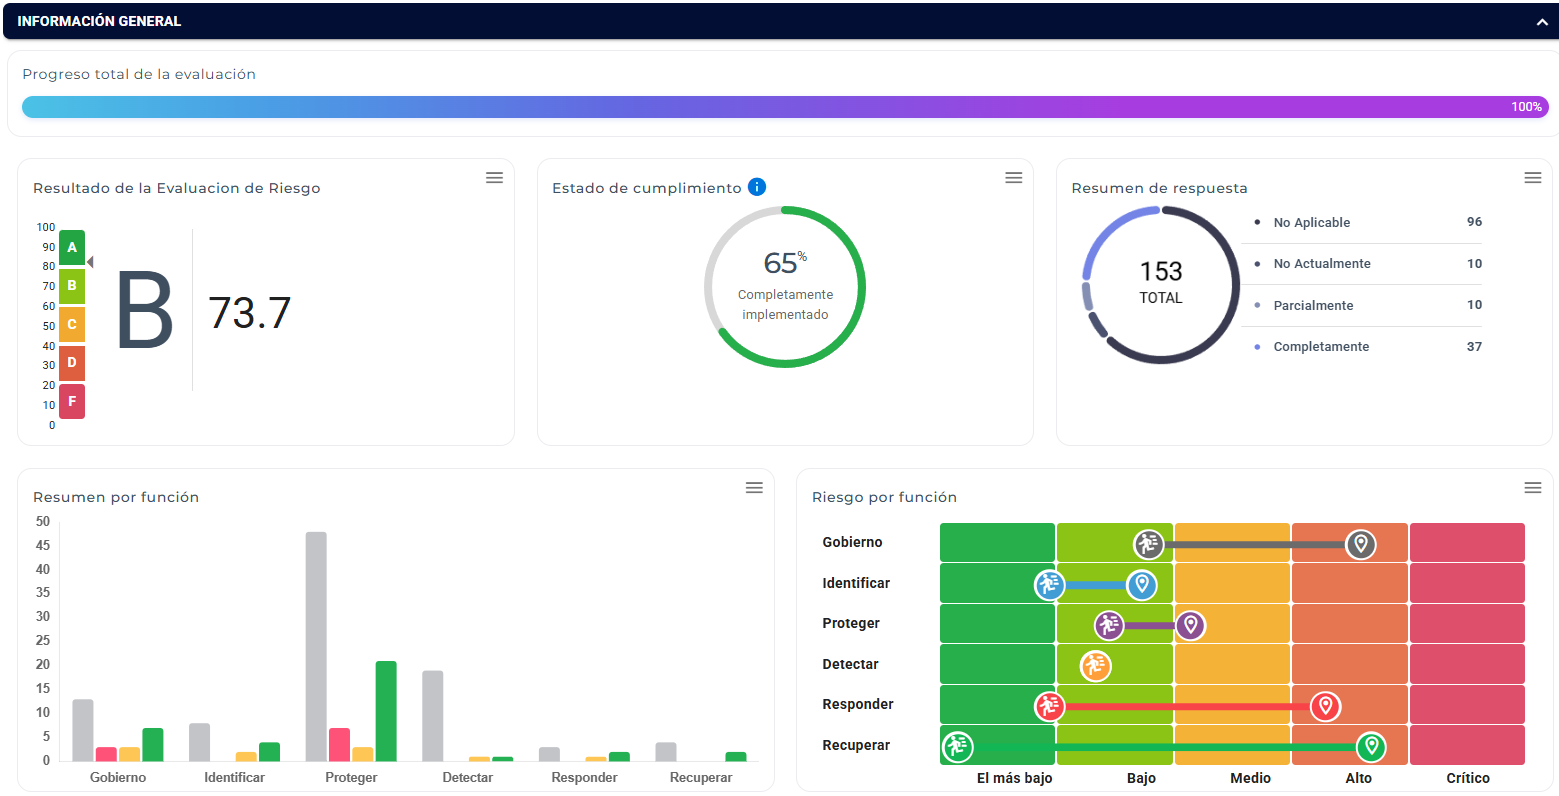
Task: Click the total evaluation progress bar
Action: pos(785,107)
